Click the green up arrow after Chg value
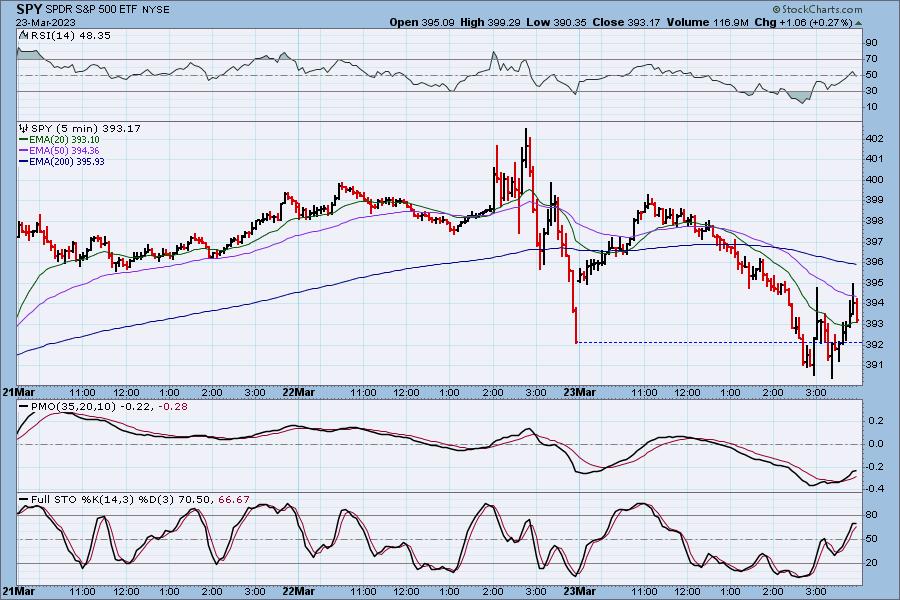The height and width of the screenshot is (600, 900). click(858, 23)
